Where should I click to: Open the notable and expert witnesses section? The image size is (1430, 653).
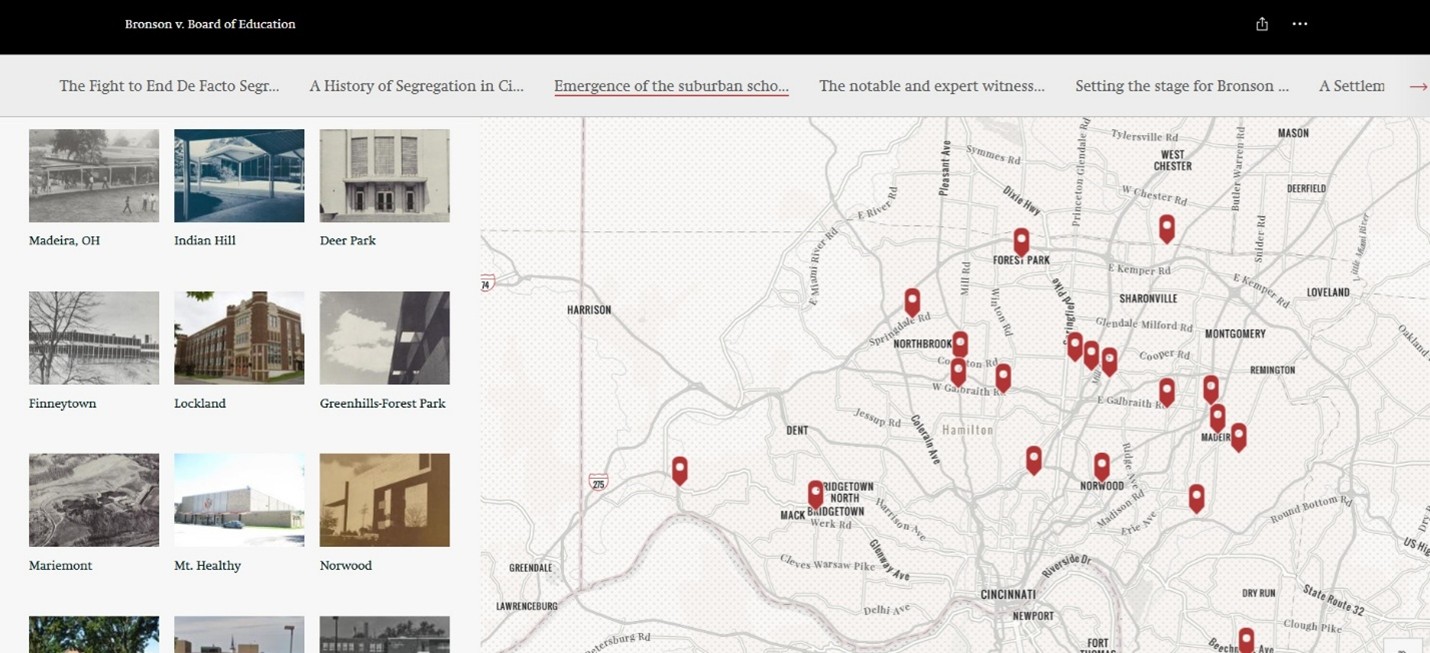click(931, 86)
